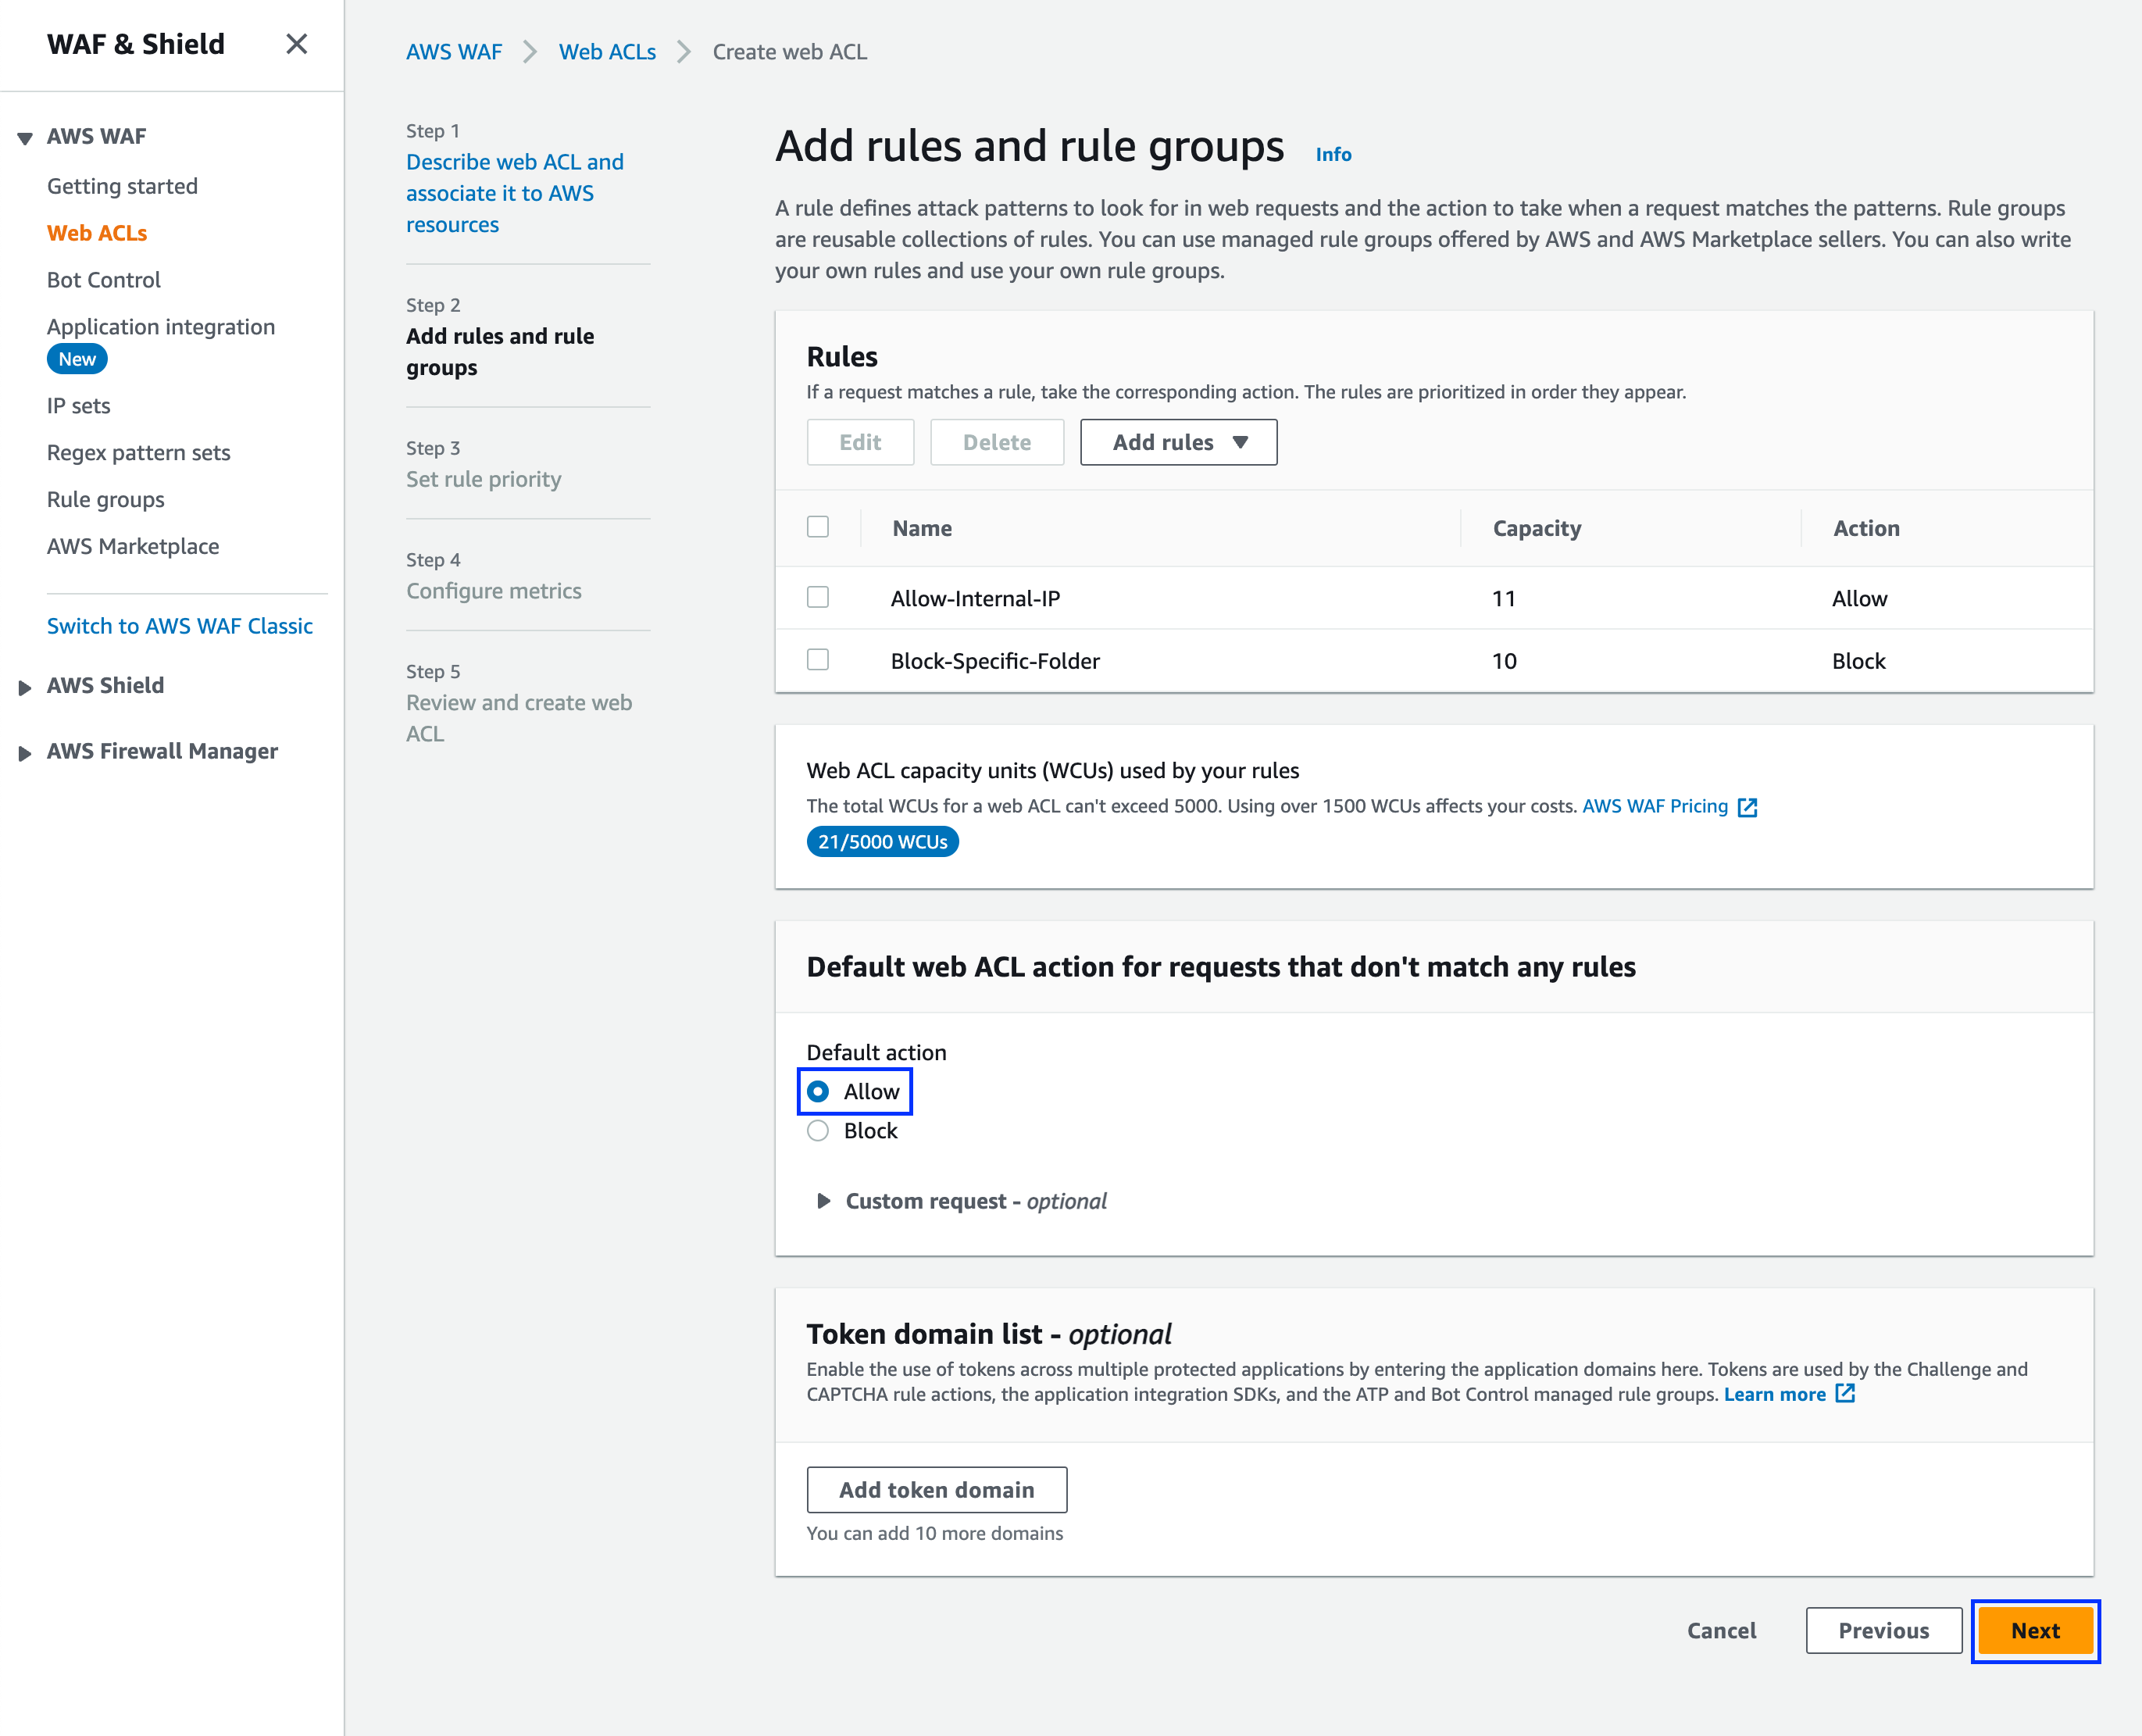This screenshot has width=2142, height=1736.
Task: Click AWS Firewall Manager section label
Action: pyautogui.click(x=162, y=751)
